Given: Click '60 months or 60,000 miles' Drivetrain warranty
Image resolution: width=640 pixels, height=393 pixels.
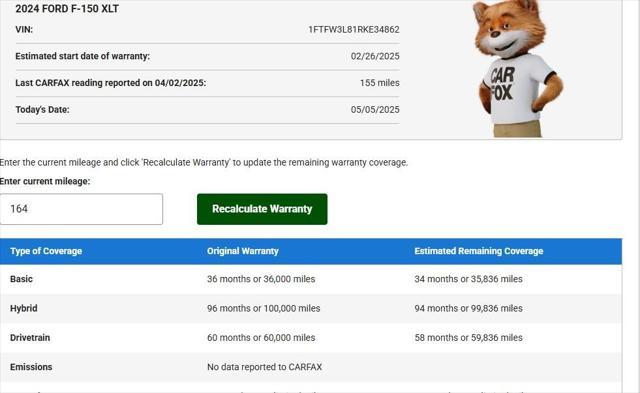Looking at the screenshot, I should [261, 338].
